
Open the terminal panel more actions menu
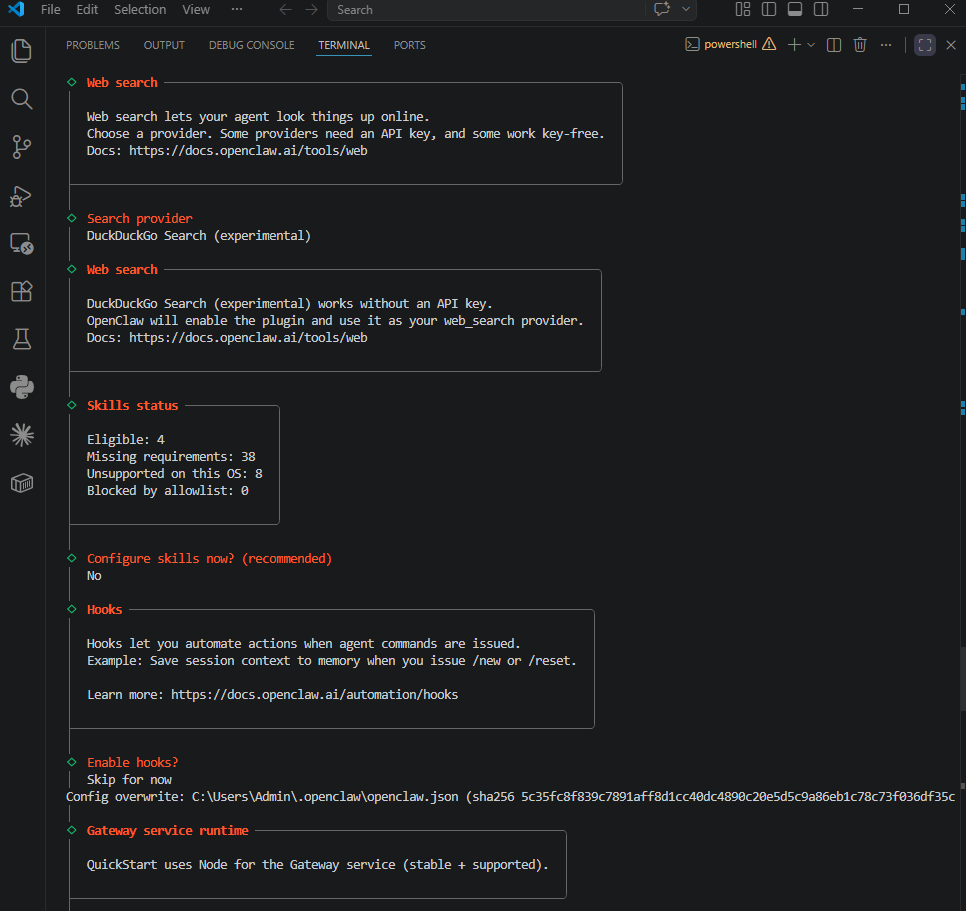click(x=886, y=45)
